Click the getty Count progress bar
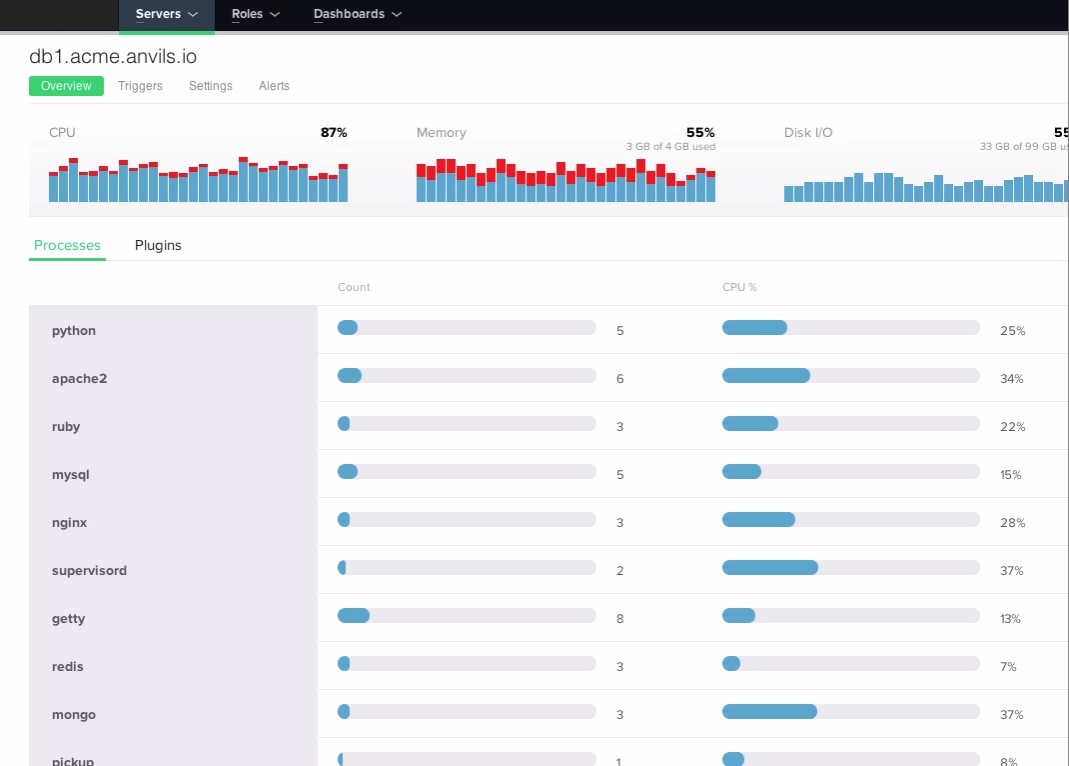This screenshot has width=1069, height=766. point(466,616)
